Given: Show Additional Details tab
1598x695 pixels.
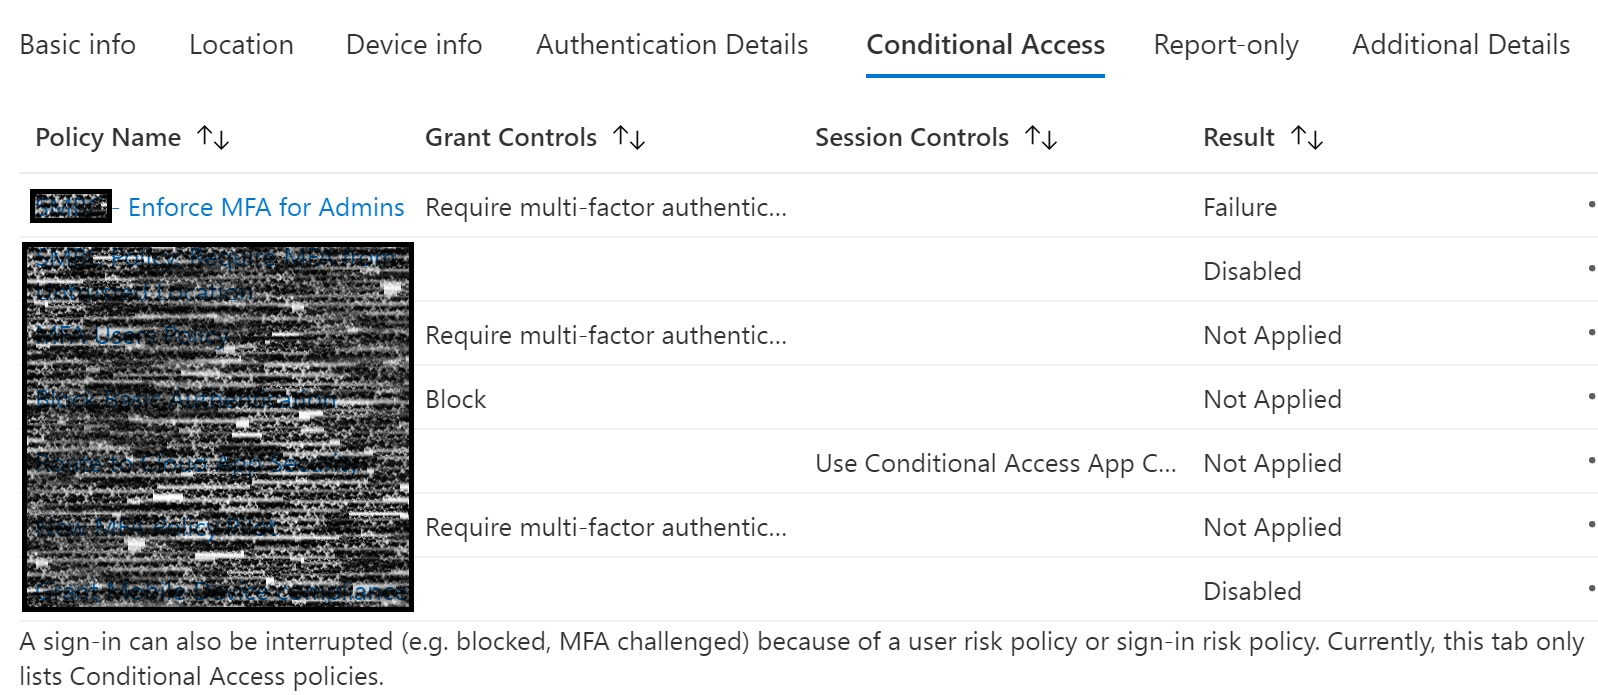Looking at the screenshot, I should pos(1461,45).
